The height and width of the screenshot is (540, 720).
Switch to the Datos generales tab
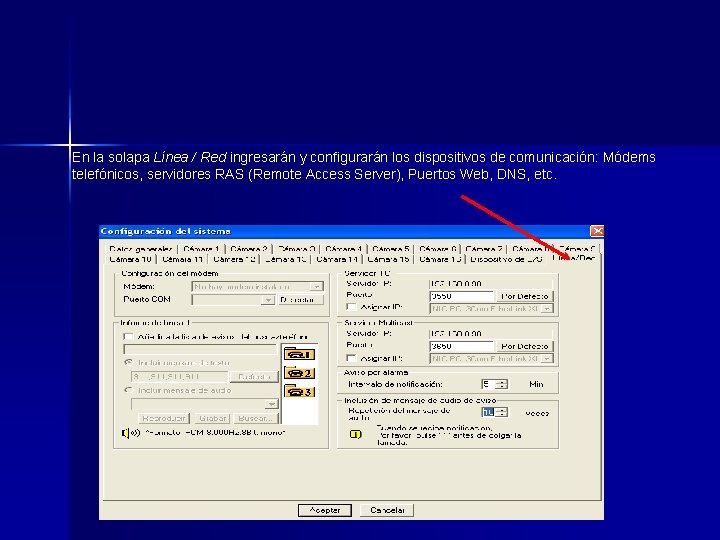coord(141,249)
